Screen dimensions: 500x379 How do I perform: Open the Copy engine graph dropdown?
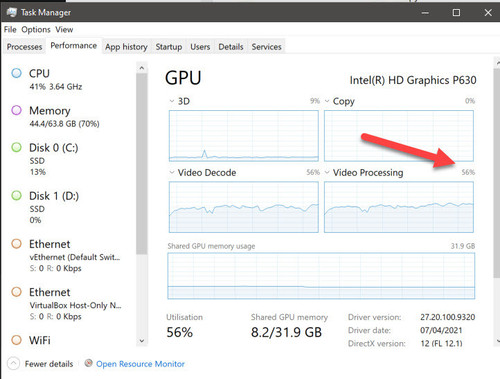pyautogui.click(x=327, y=101)
